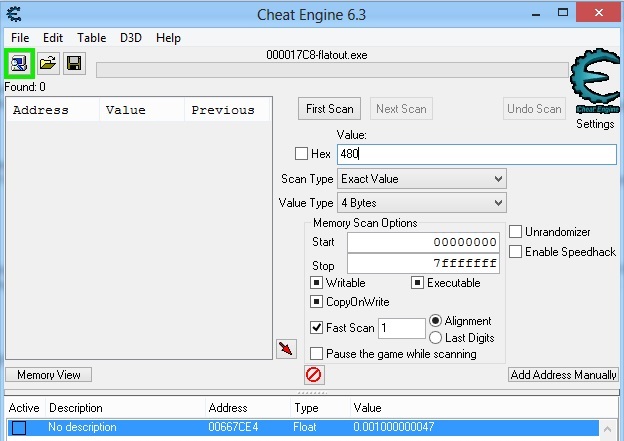Click the 'Found: 0' label

point(25,87)
